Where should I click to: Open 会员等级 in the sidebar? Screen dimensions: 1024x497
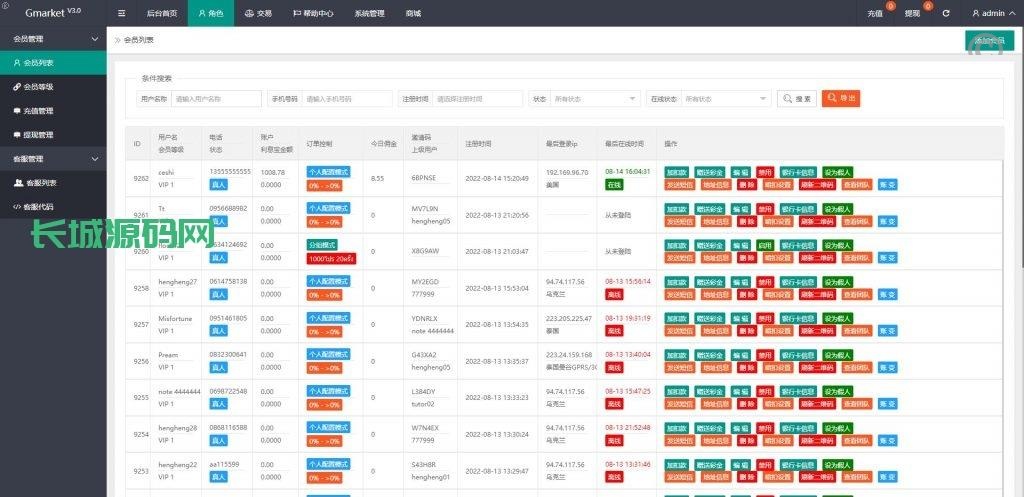point(38,87)
